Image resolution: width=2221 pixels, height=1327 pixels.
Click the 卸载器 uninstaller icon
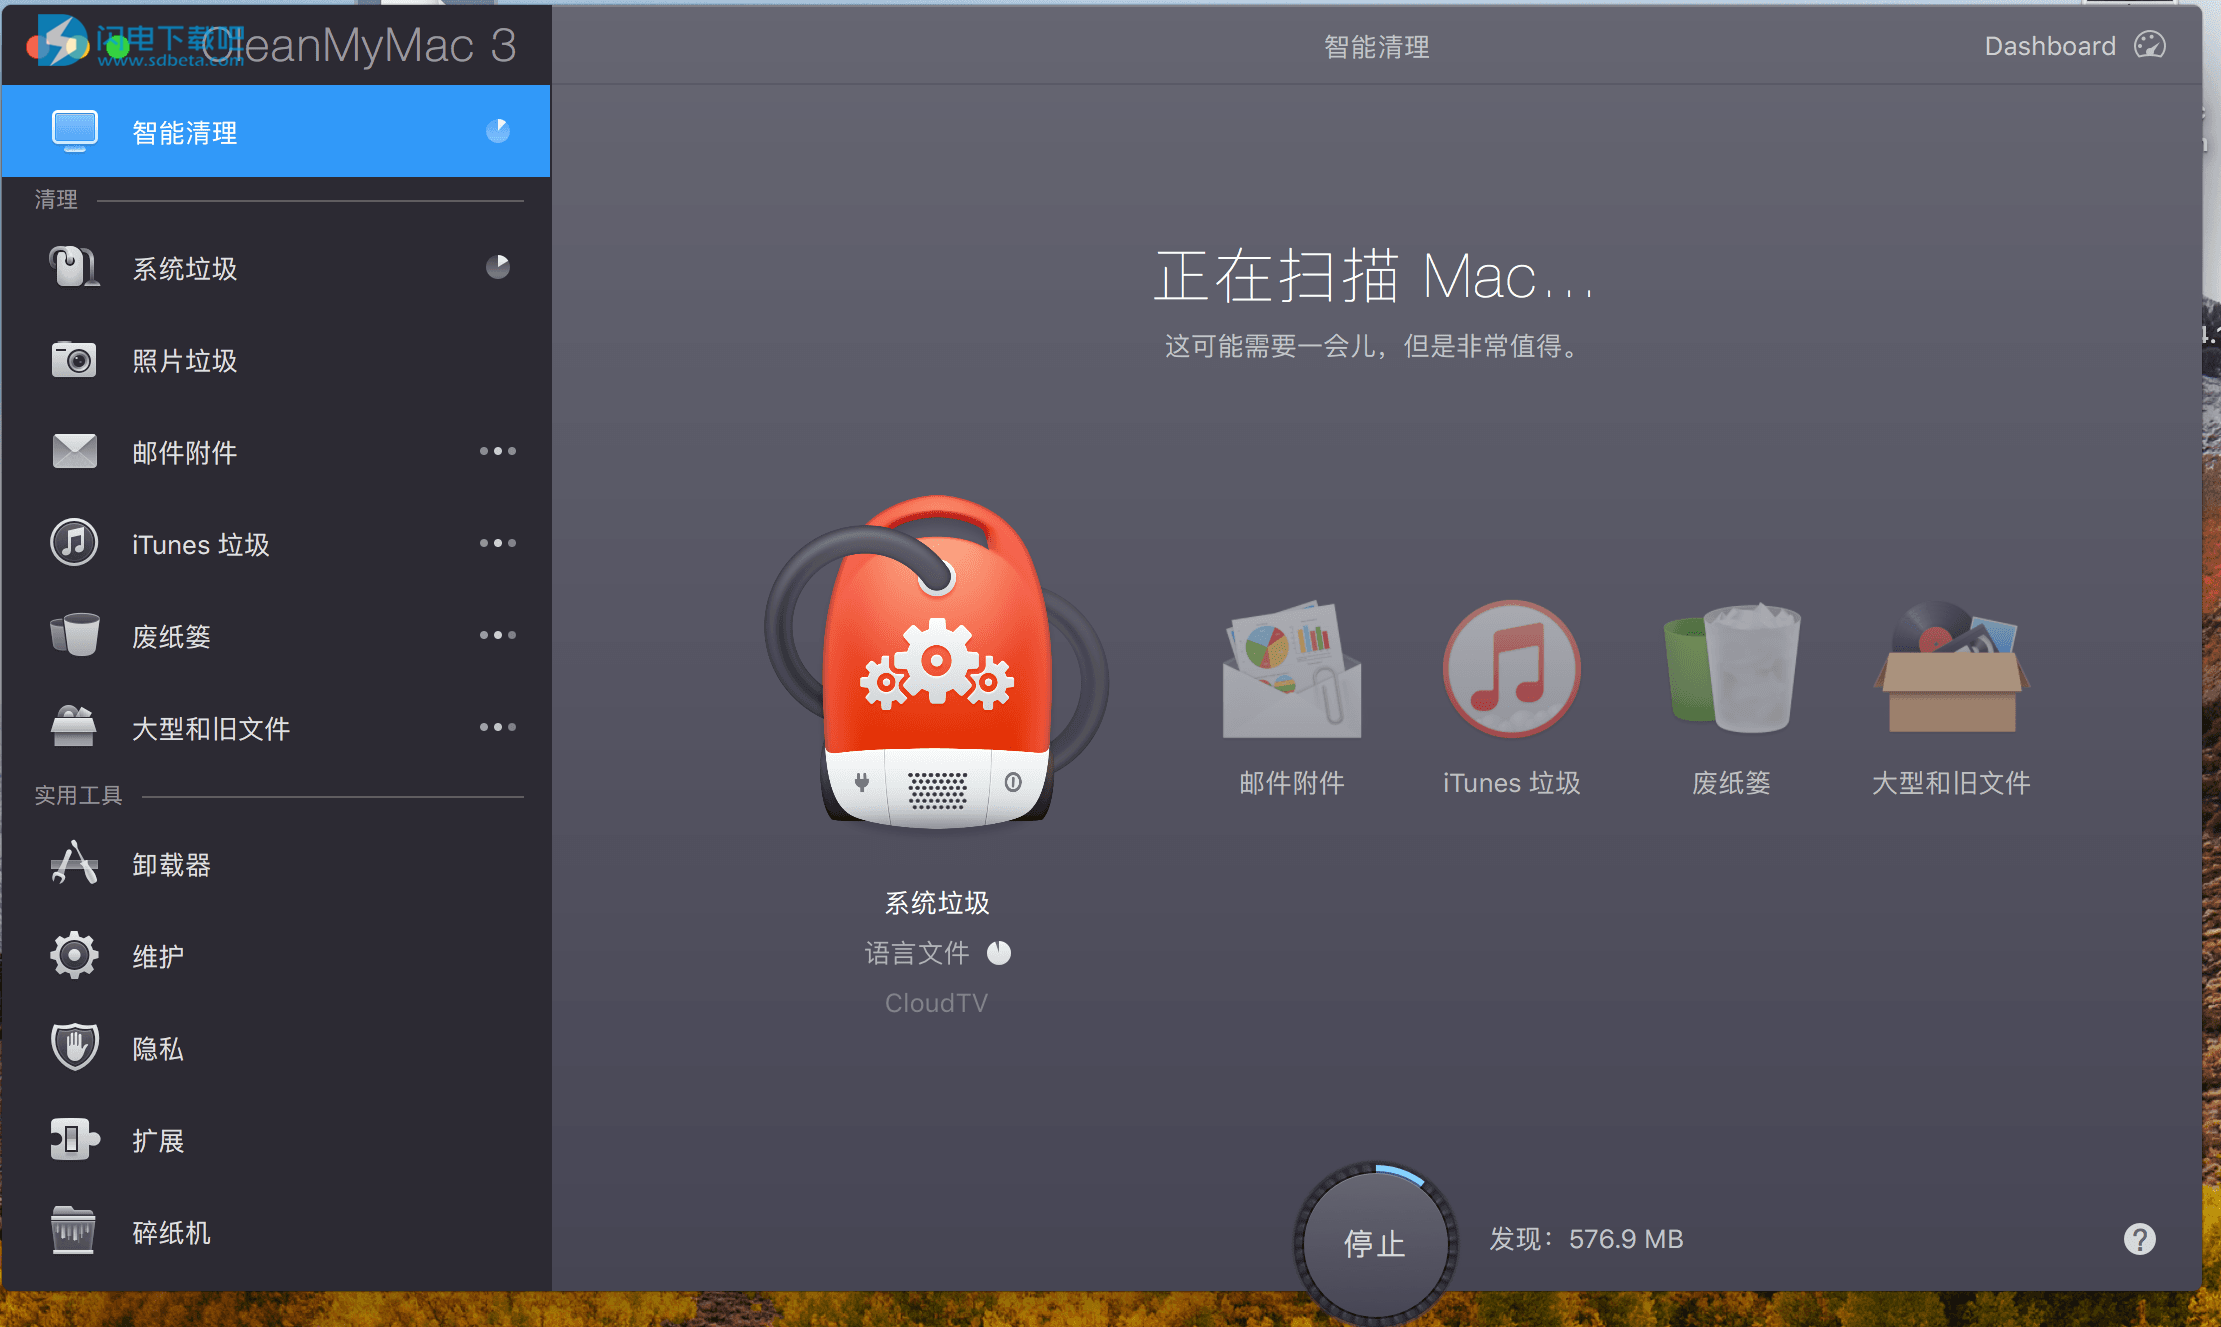74,863
